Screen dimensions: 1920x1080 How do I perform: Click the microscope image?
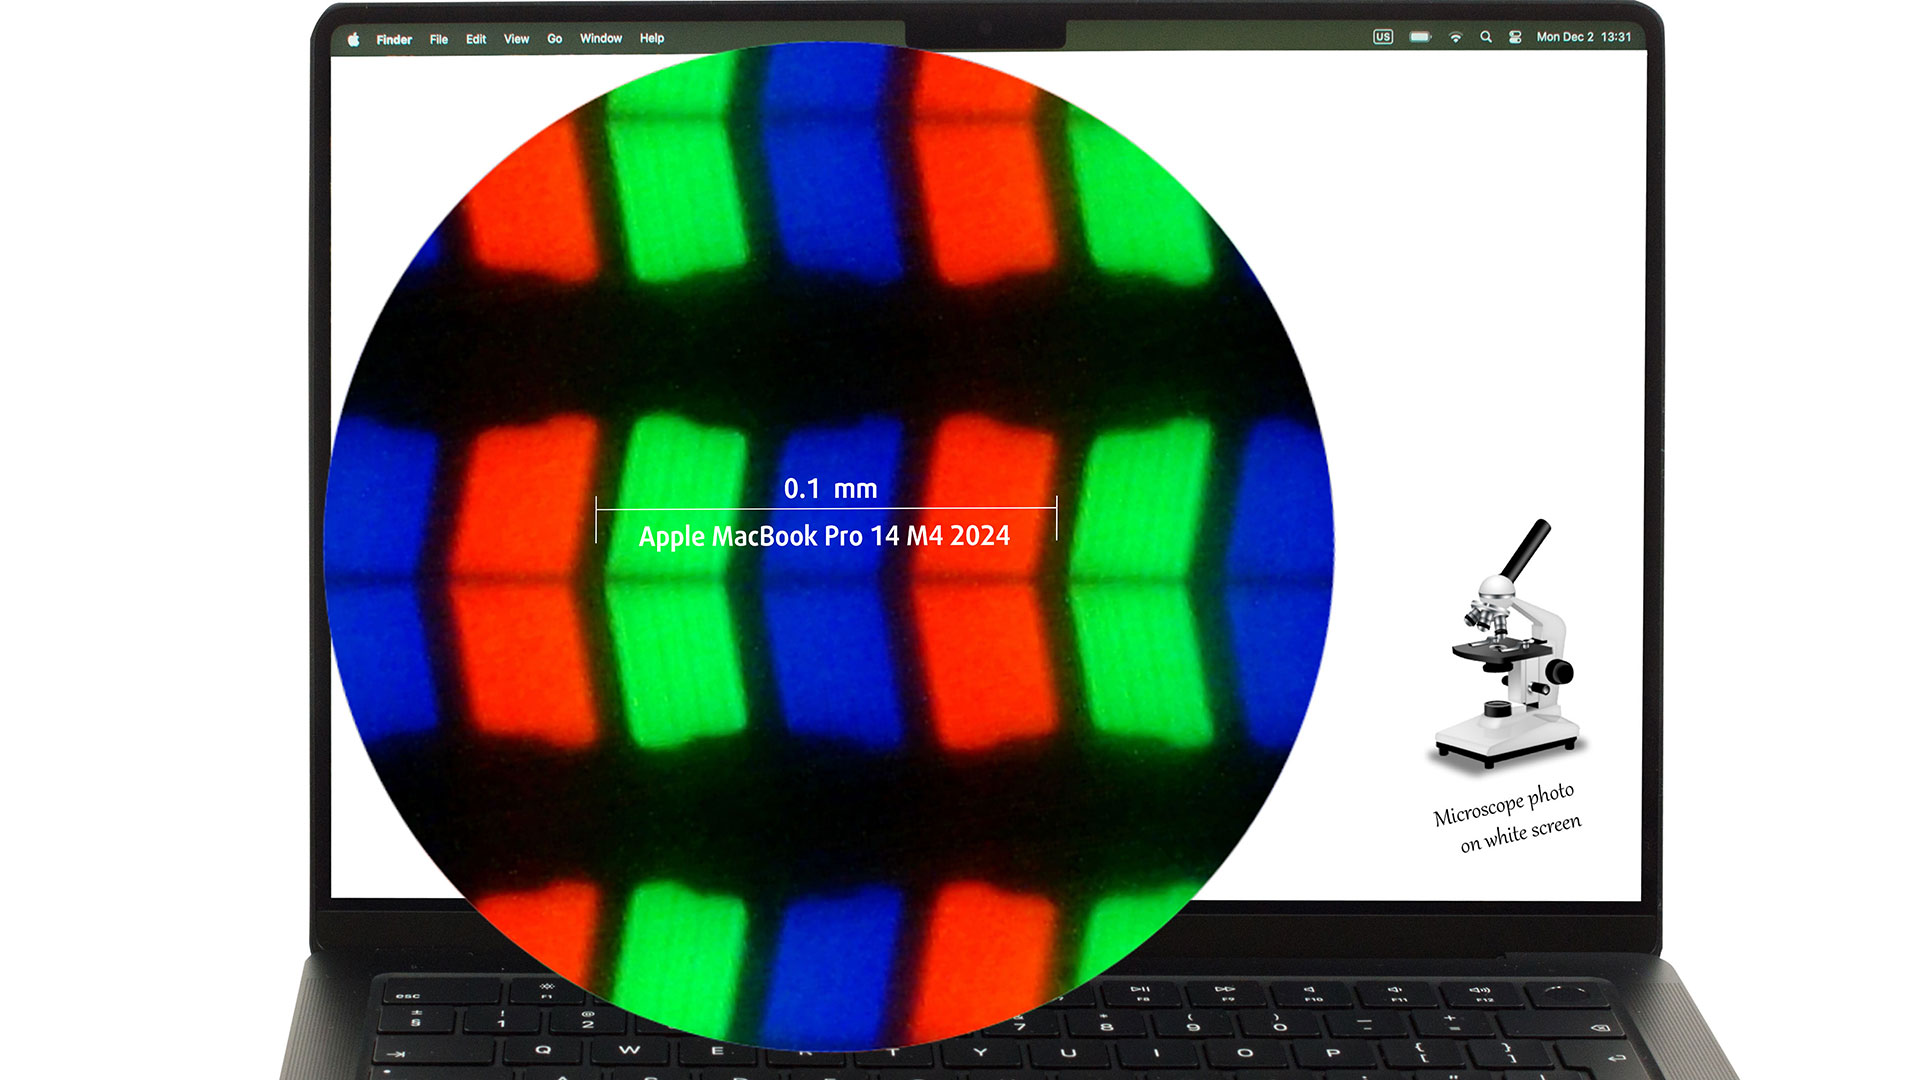coord(1510,645)
